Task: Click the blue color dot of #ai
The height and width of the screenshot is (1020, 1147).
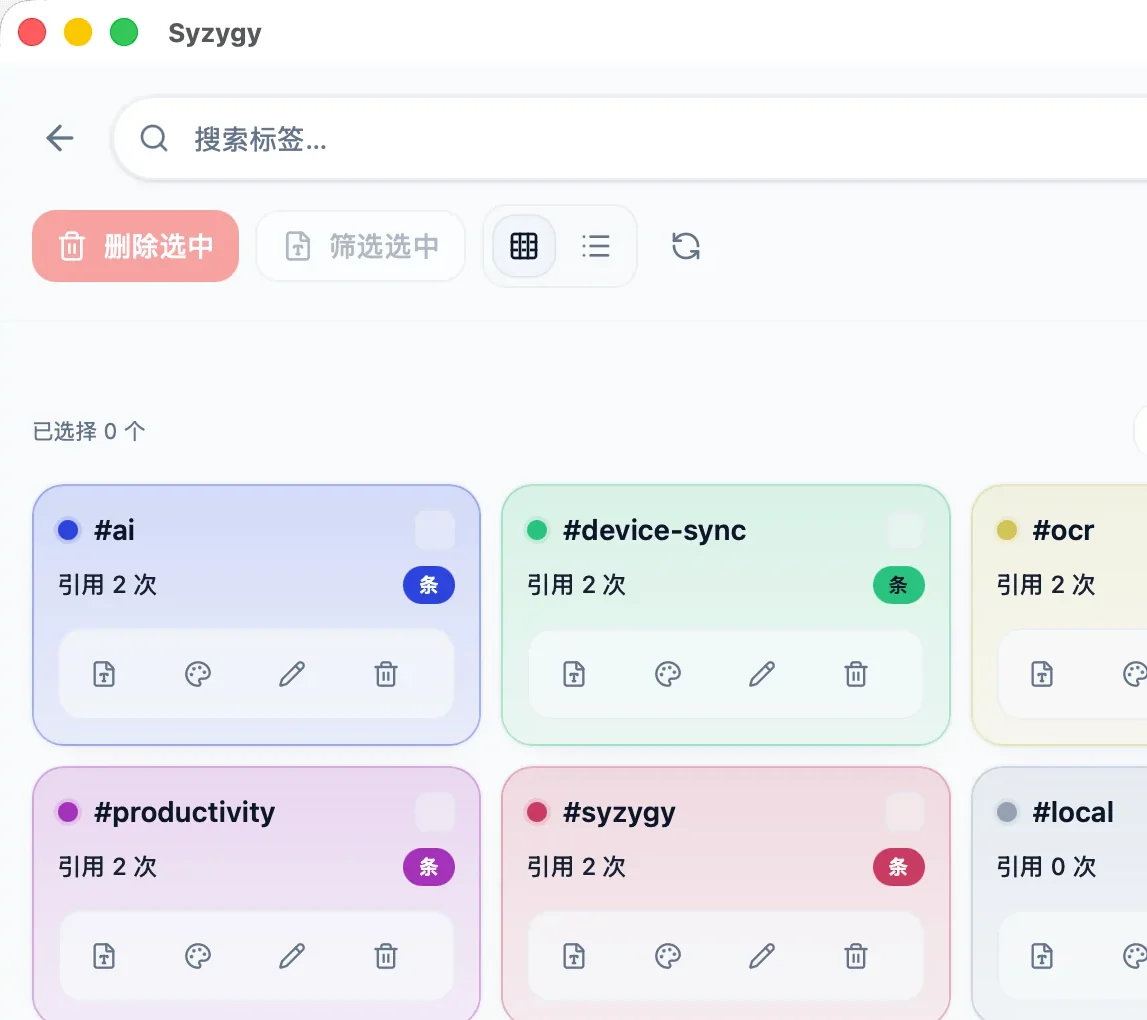Action: 68,530
